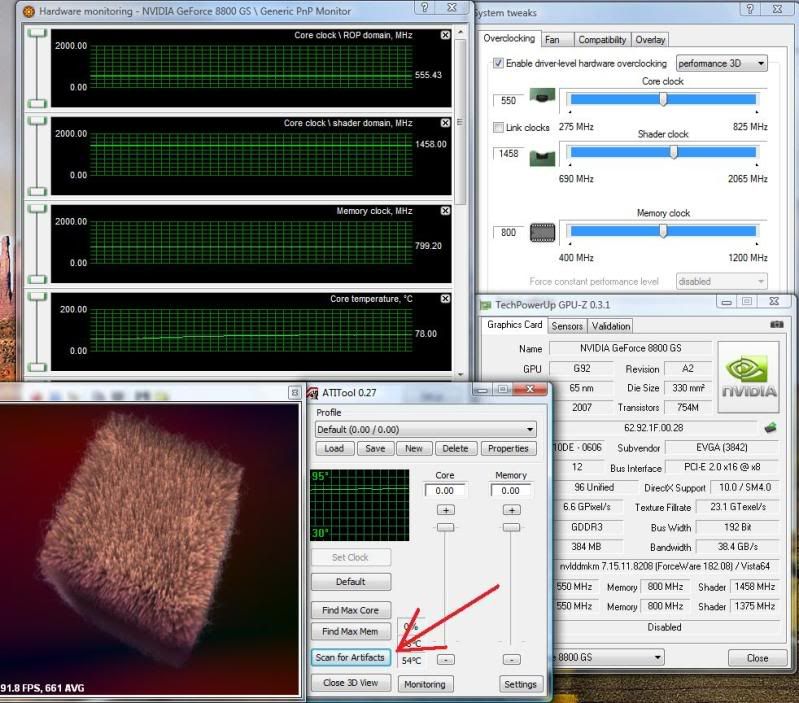The height and width of the screenshot is (703, 799).
Task: Disable driver-level hardware overclocking checkbox
Action: click(499, 64)
